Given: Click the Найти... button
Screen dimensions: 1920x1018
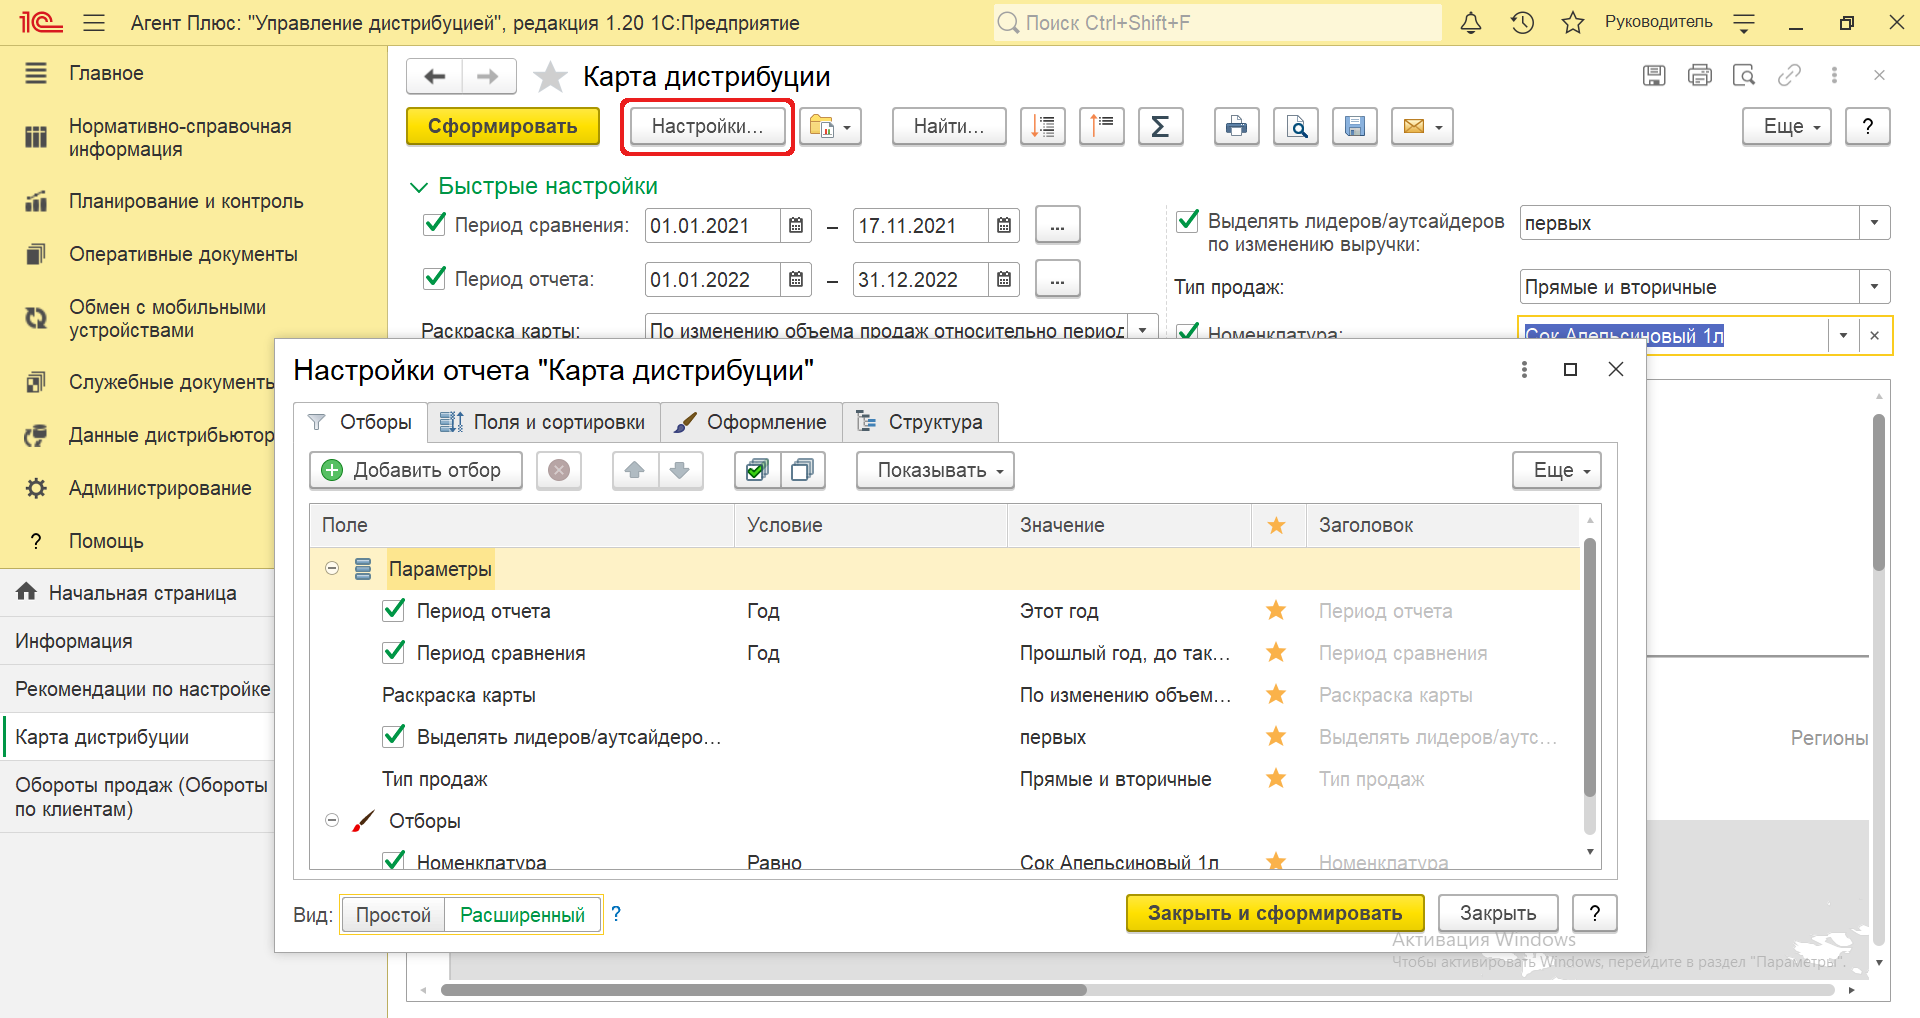Looking at the screenshot, I should pos(949,127).
